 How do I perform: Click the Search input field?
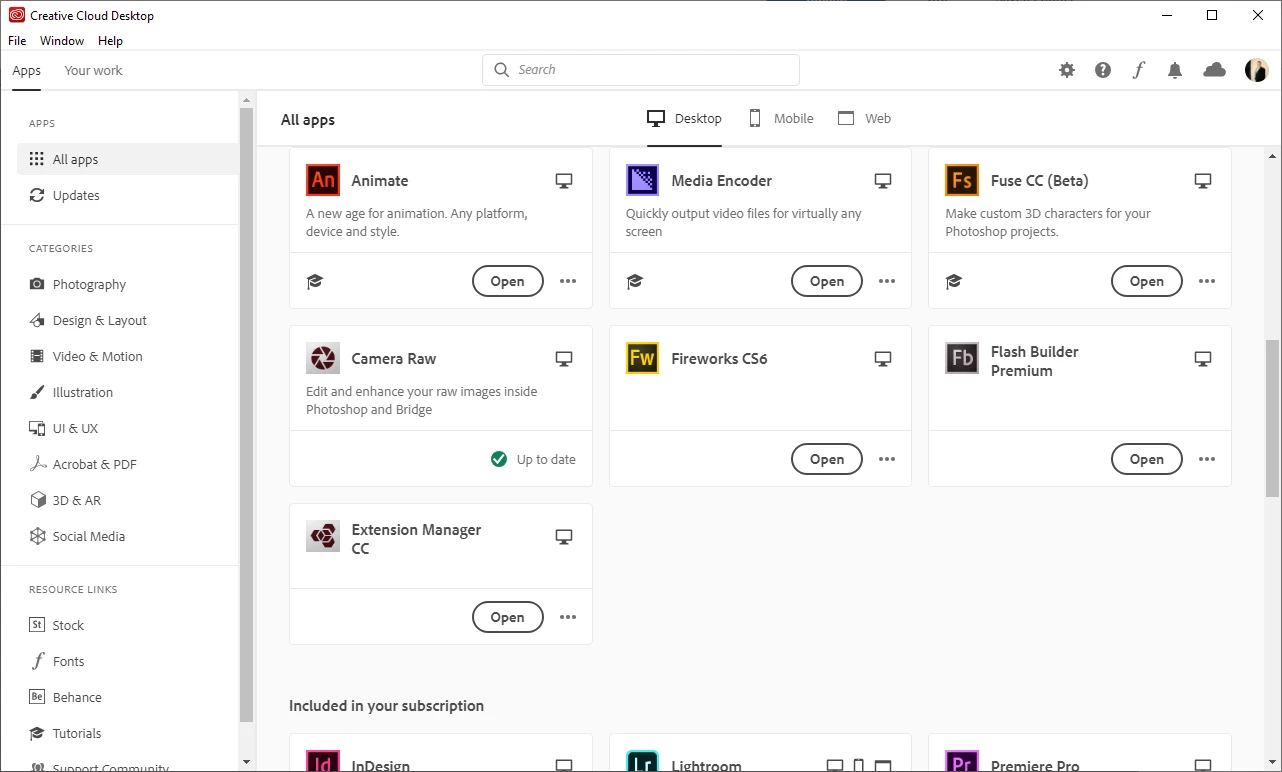pos(641,70)
